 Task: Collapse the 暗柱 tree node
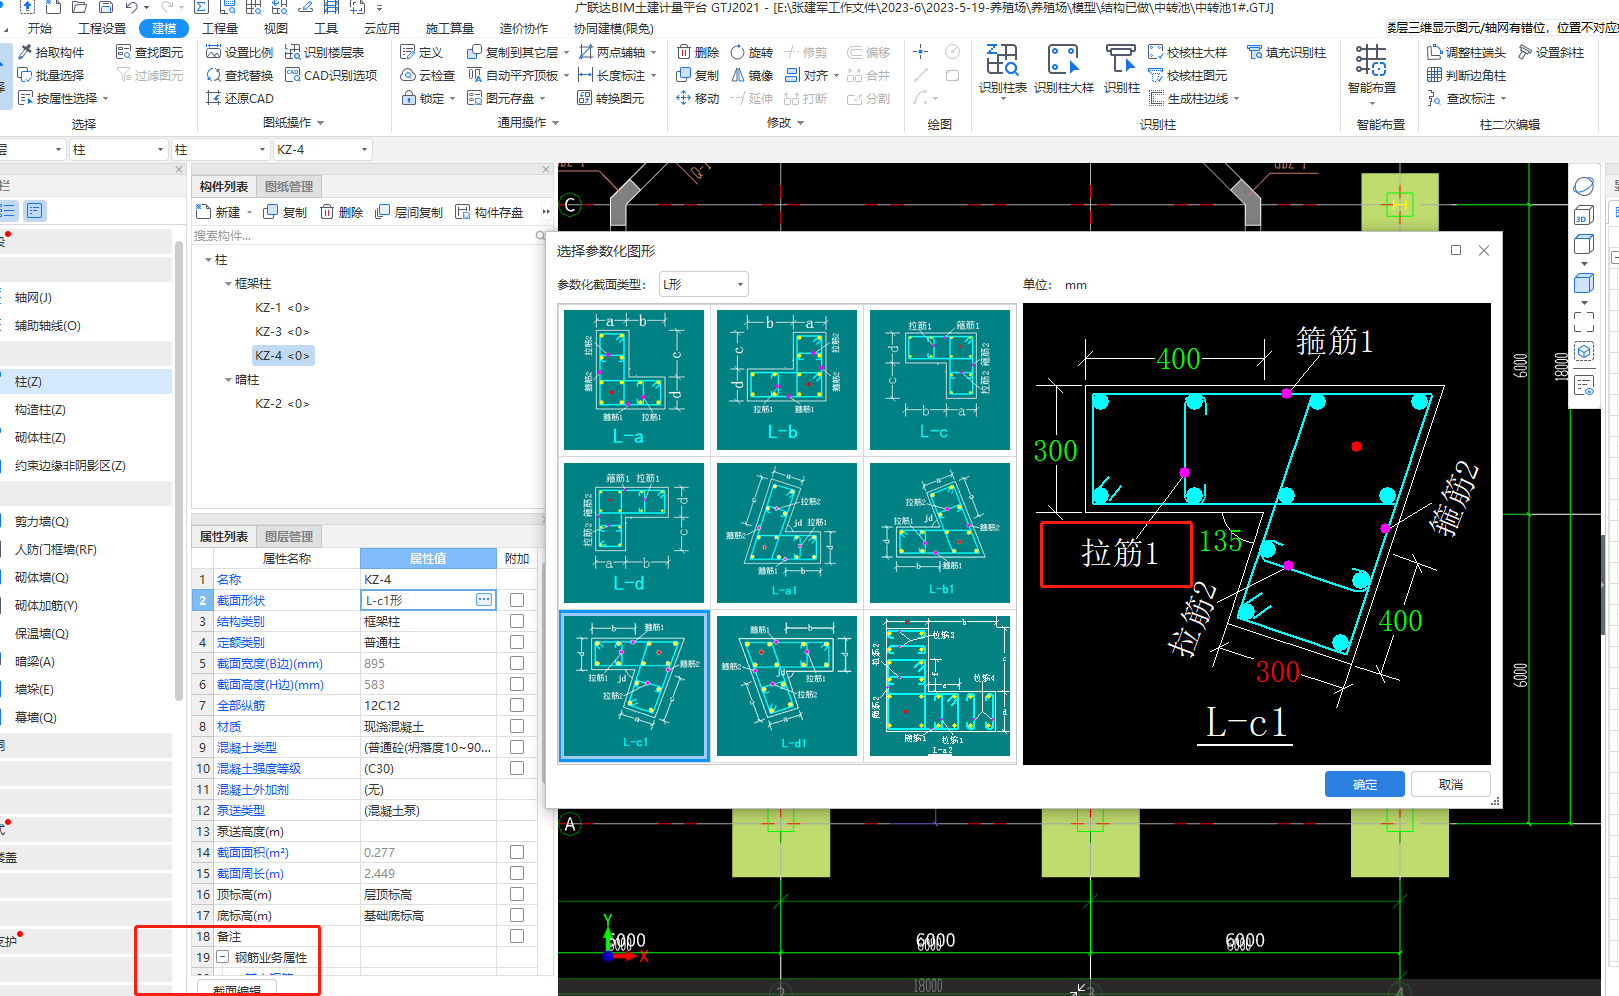tap(228, 380)
